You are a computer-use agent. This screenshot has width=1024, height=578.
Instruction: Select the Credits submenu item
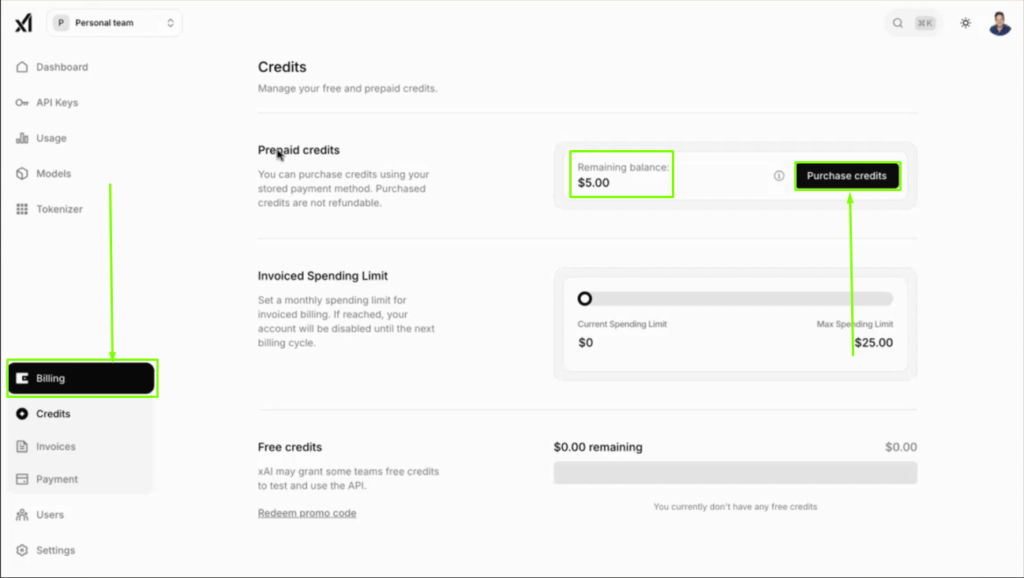pos(53,414)
